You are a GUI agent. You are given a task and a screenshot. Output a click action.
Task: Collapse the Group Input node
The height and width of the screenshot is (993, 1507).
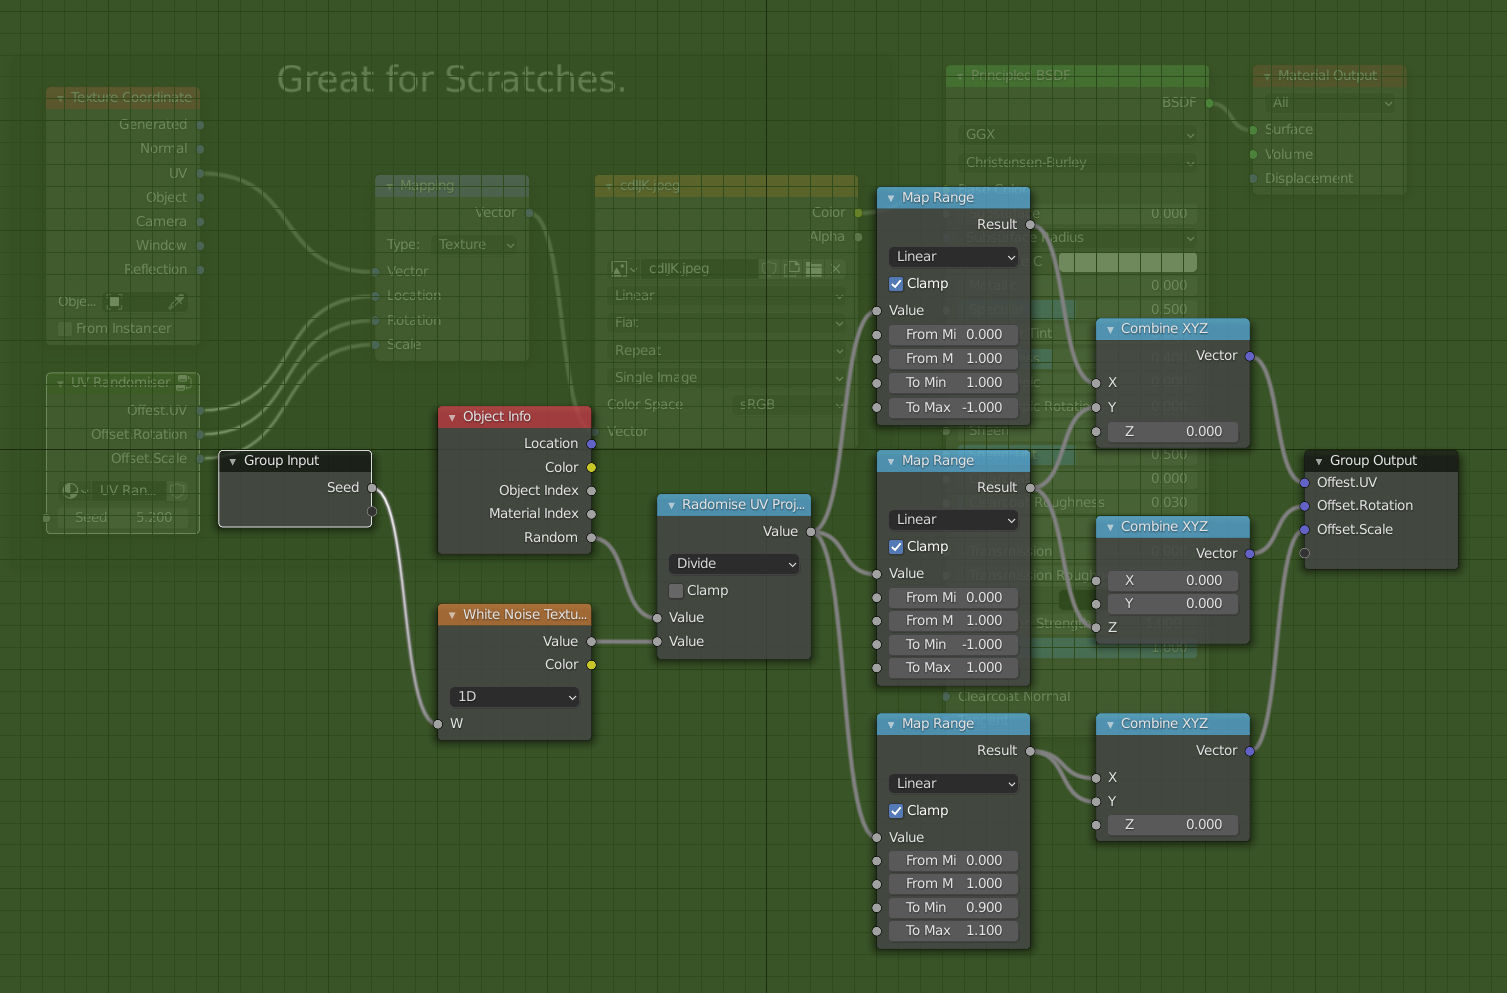(233, 461)
